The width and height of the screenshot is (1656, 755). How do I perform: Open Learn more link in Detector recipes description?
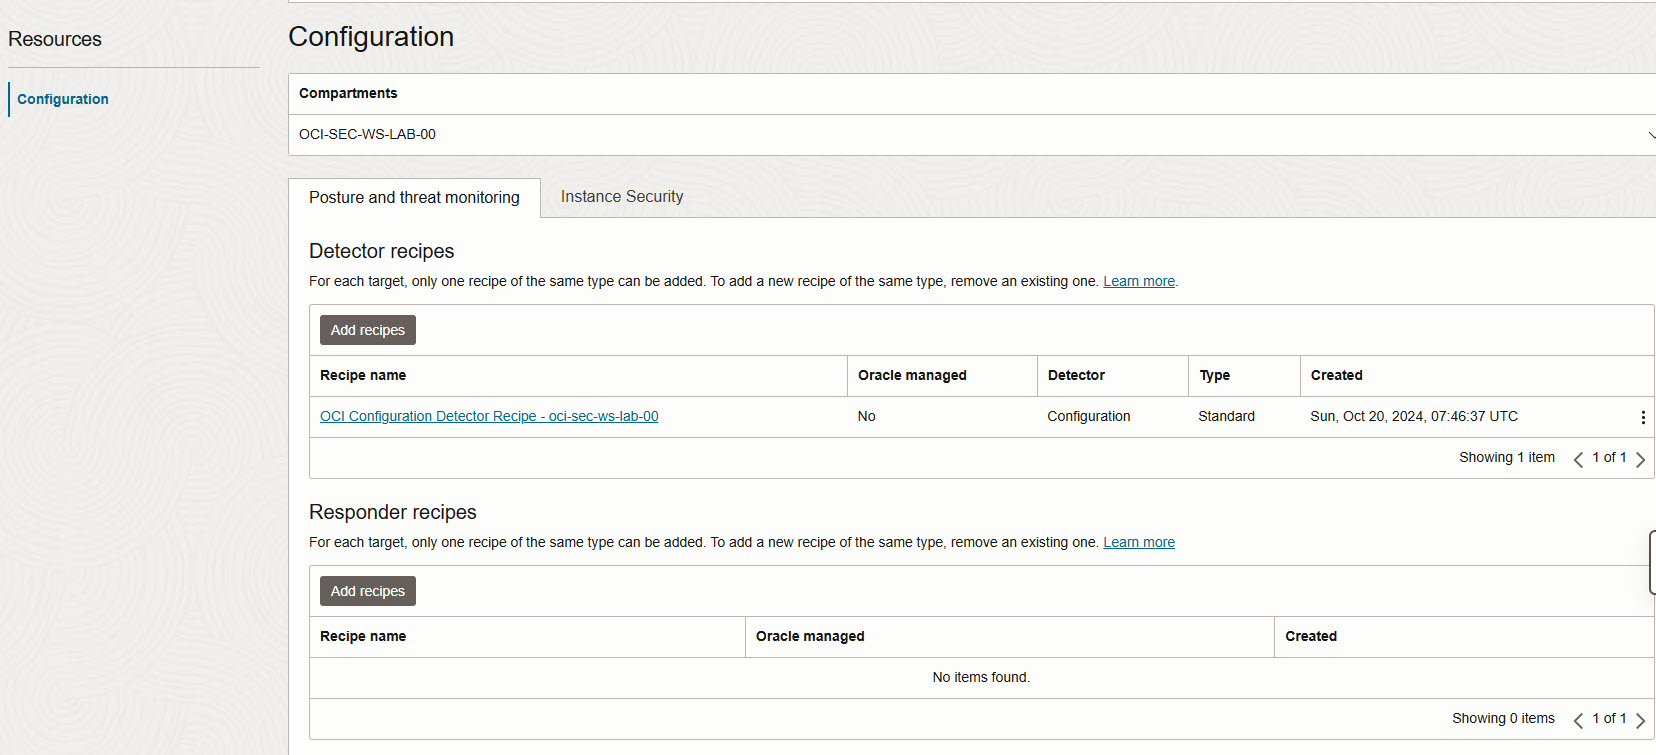pos(1139,281)
